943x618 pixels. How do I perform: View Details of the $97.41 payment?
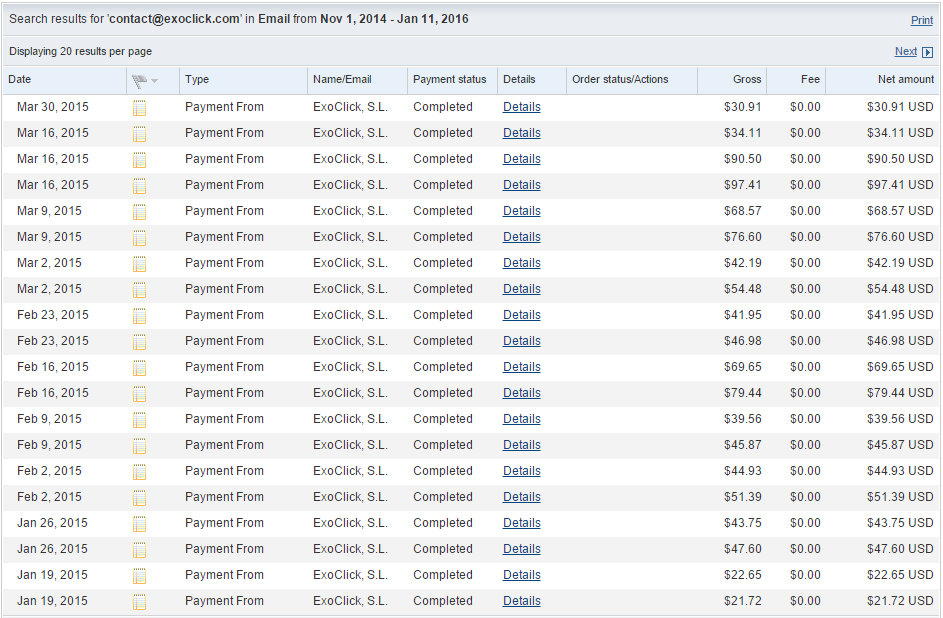[x=521, y=185]
